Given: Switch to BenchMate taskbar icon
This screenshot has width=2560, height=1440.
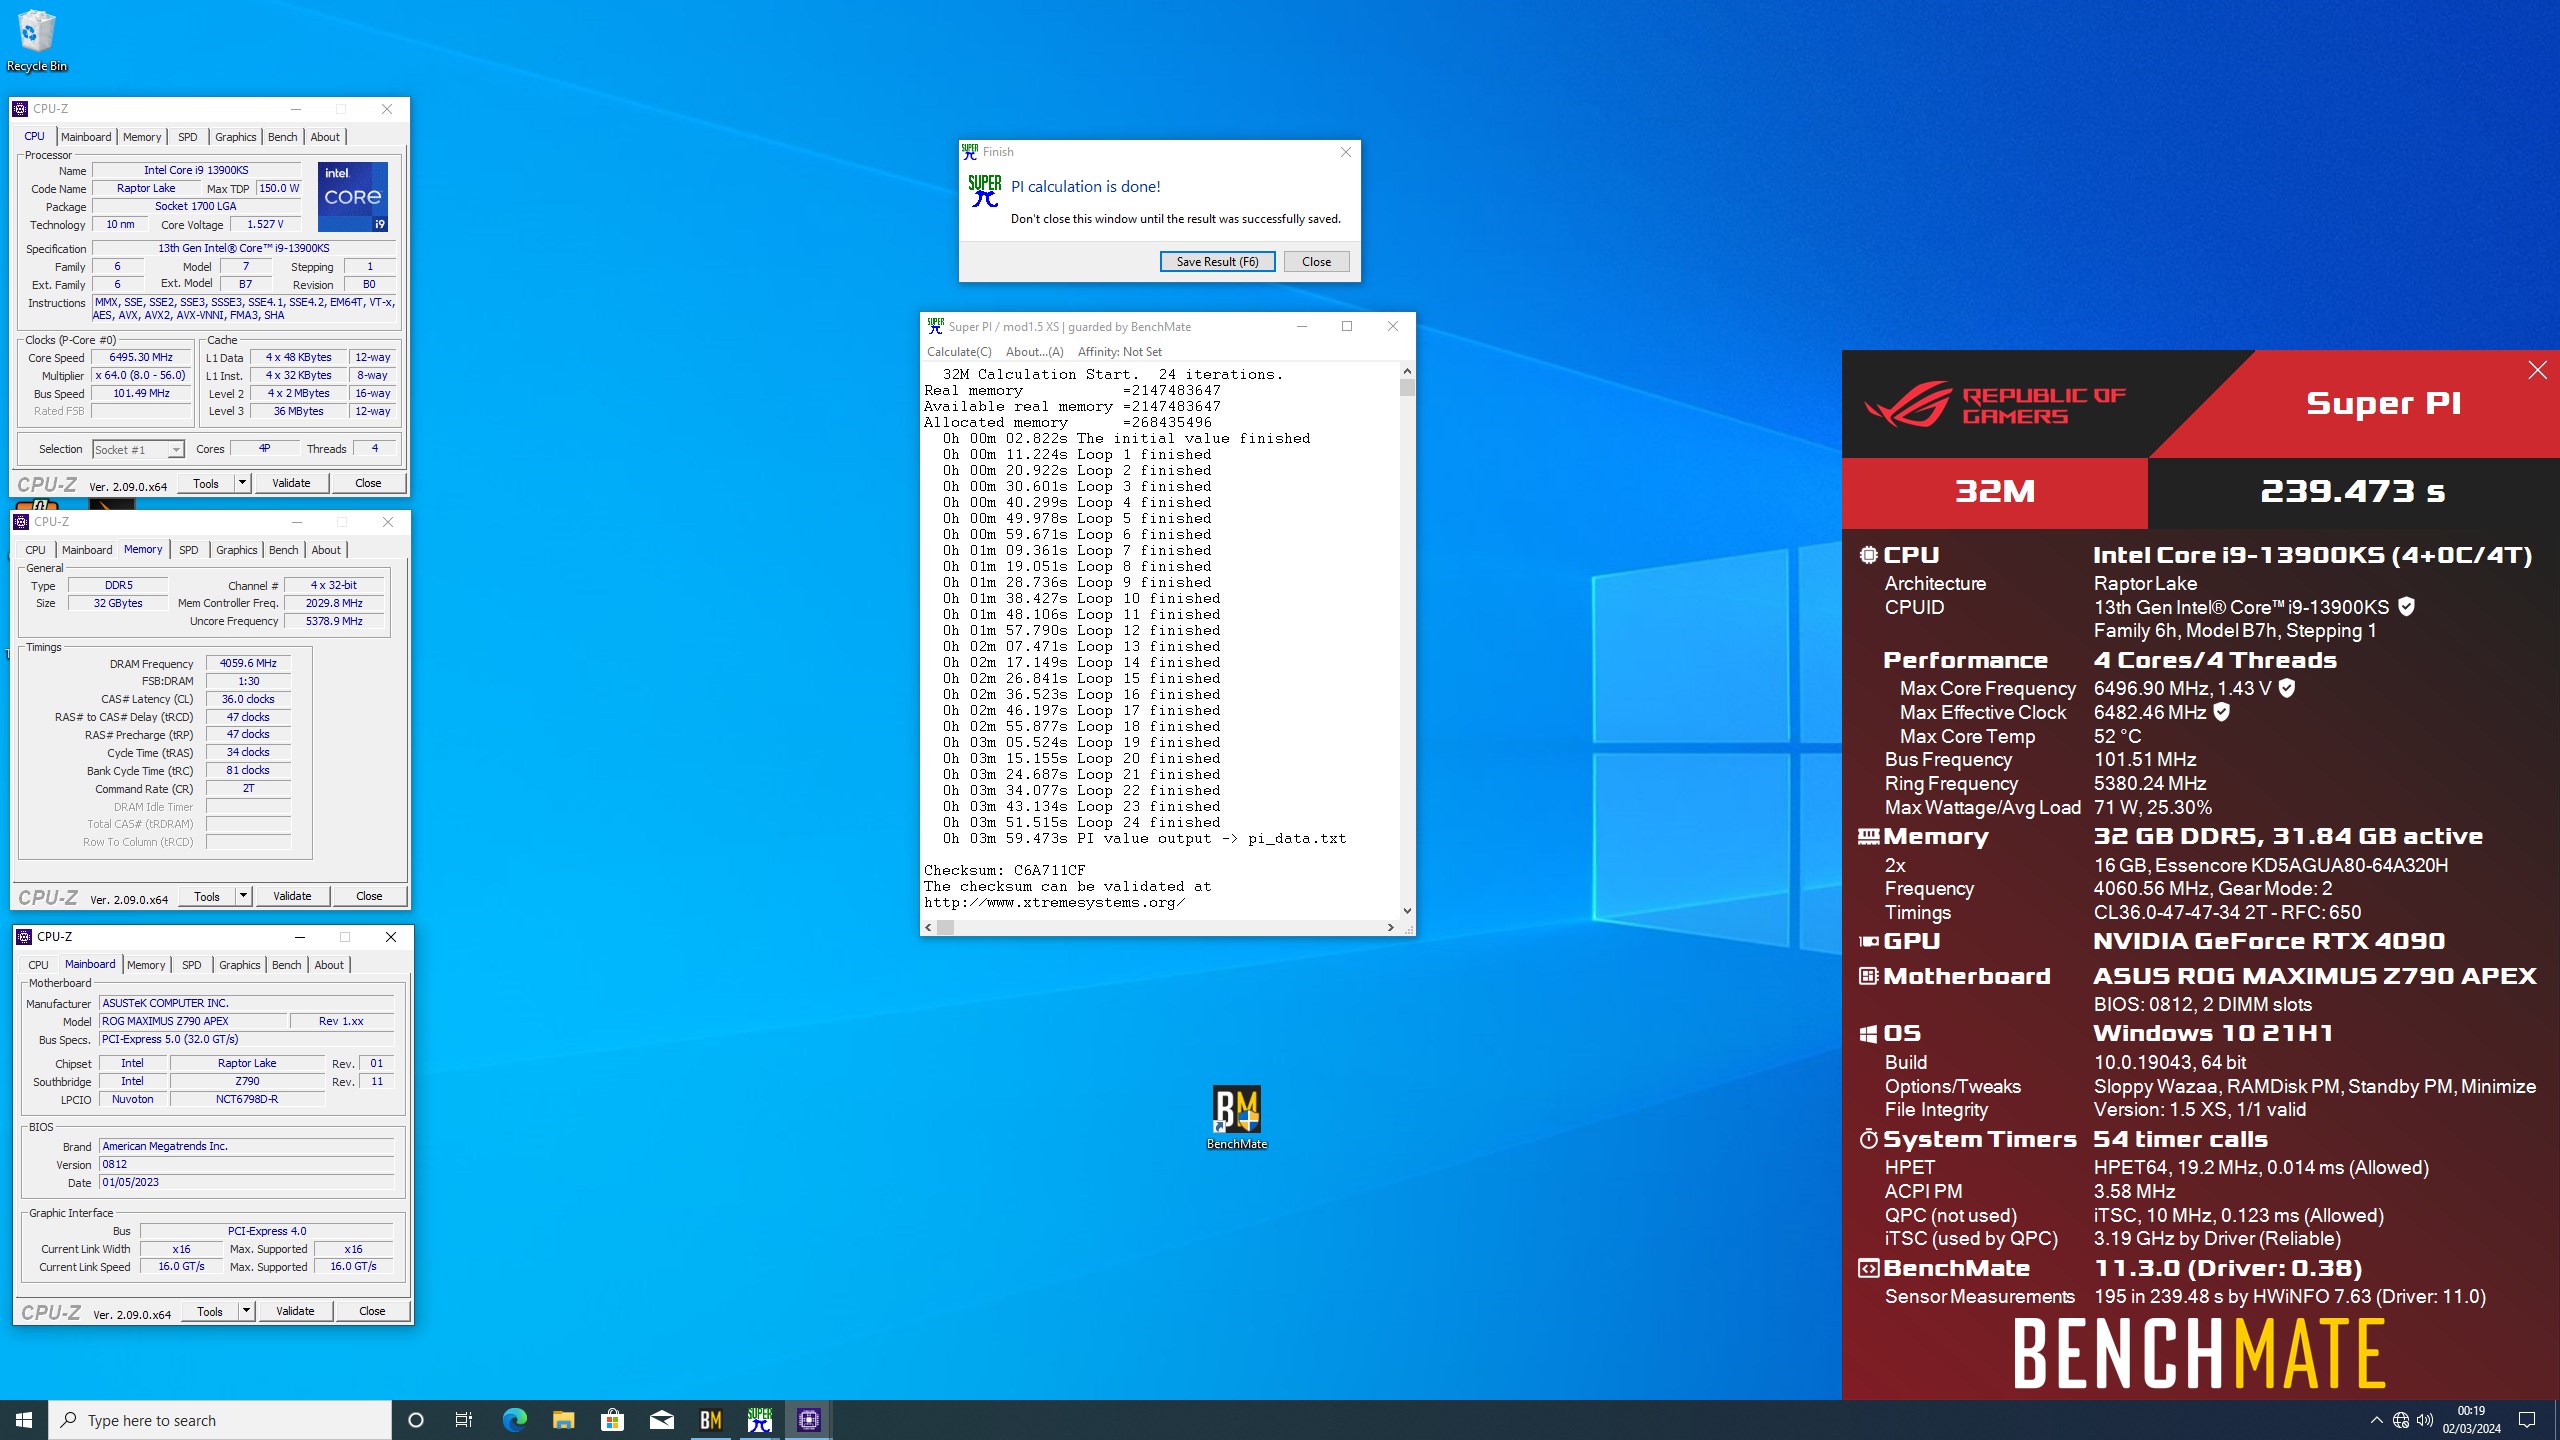Looking at the screenshot, I should (710, 1420).
